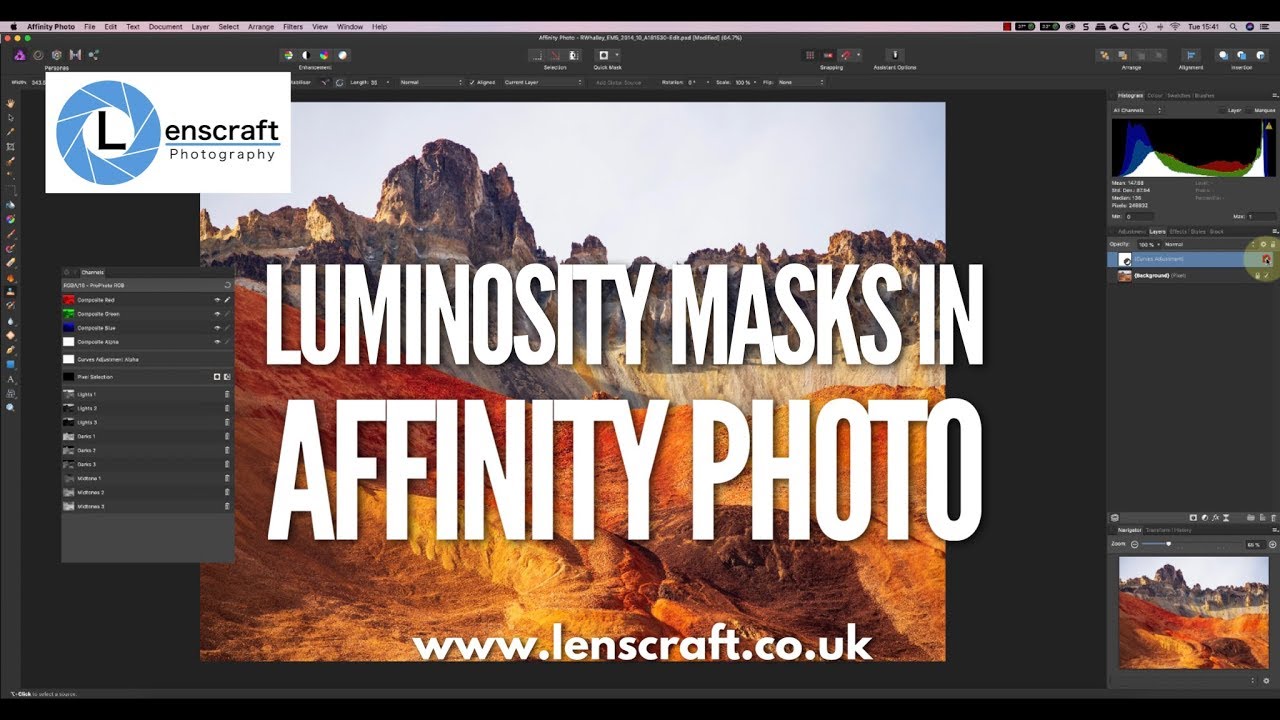Viewport: 1280px width, 720px height.
Task: Open the Affinity Photo application menu
Action: (53, 26)
